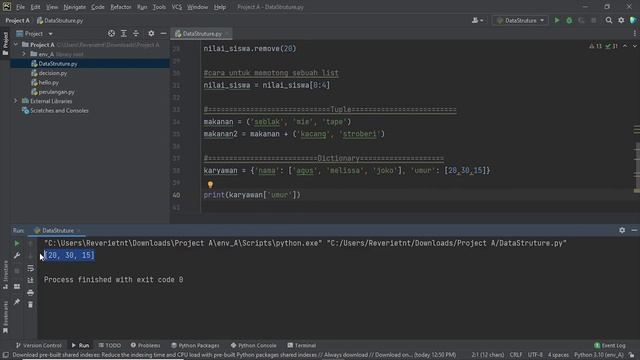Open the Python Console tool window
640x360 pixels.
click(x=253, y=345)
